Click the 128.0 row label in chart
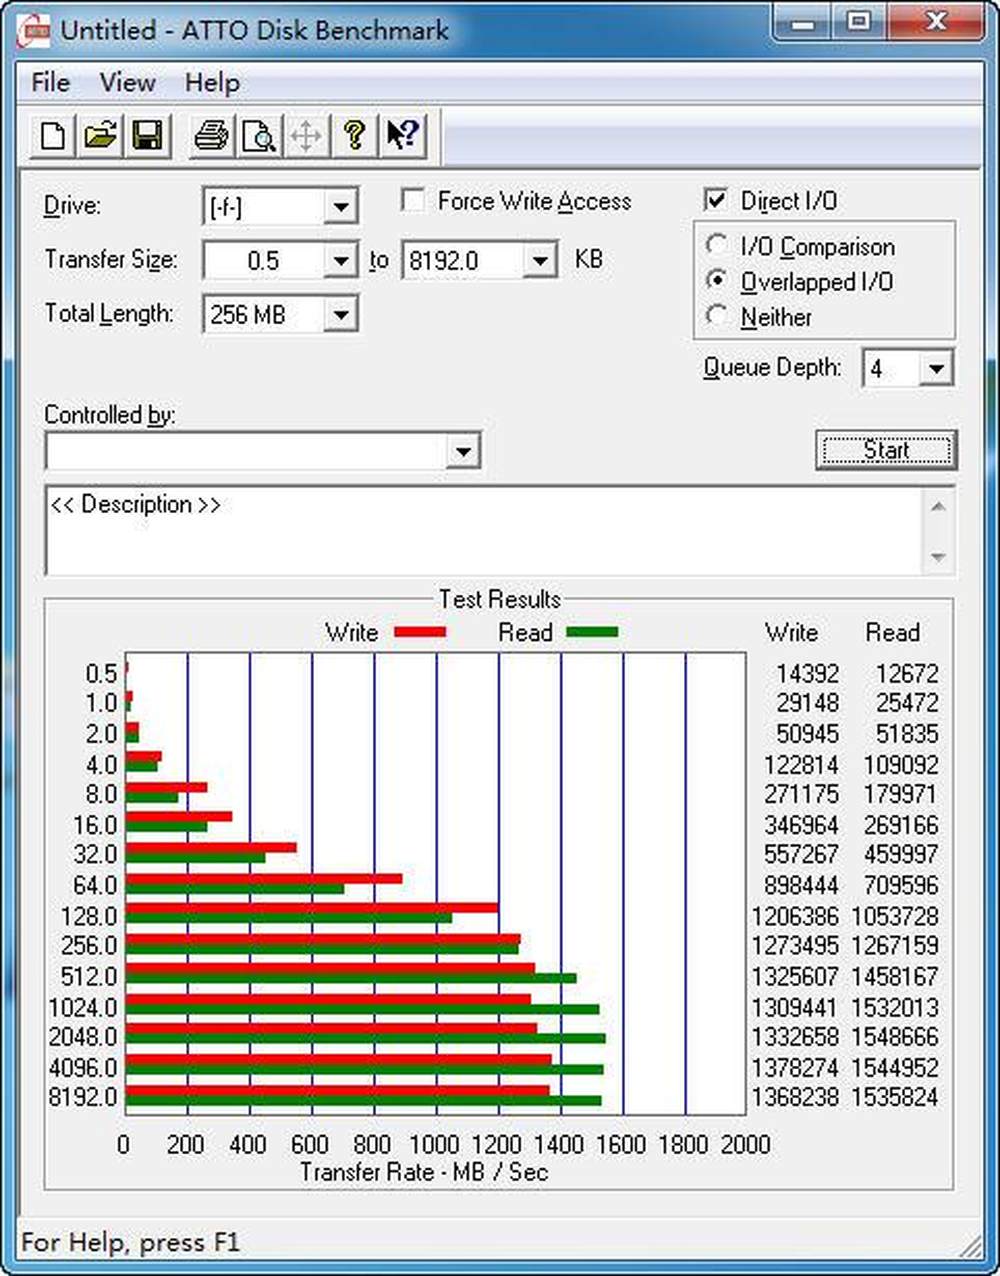 click(89, 916)
